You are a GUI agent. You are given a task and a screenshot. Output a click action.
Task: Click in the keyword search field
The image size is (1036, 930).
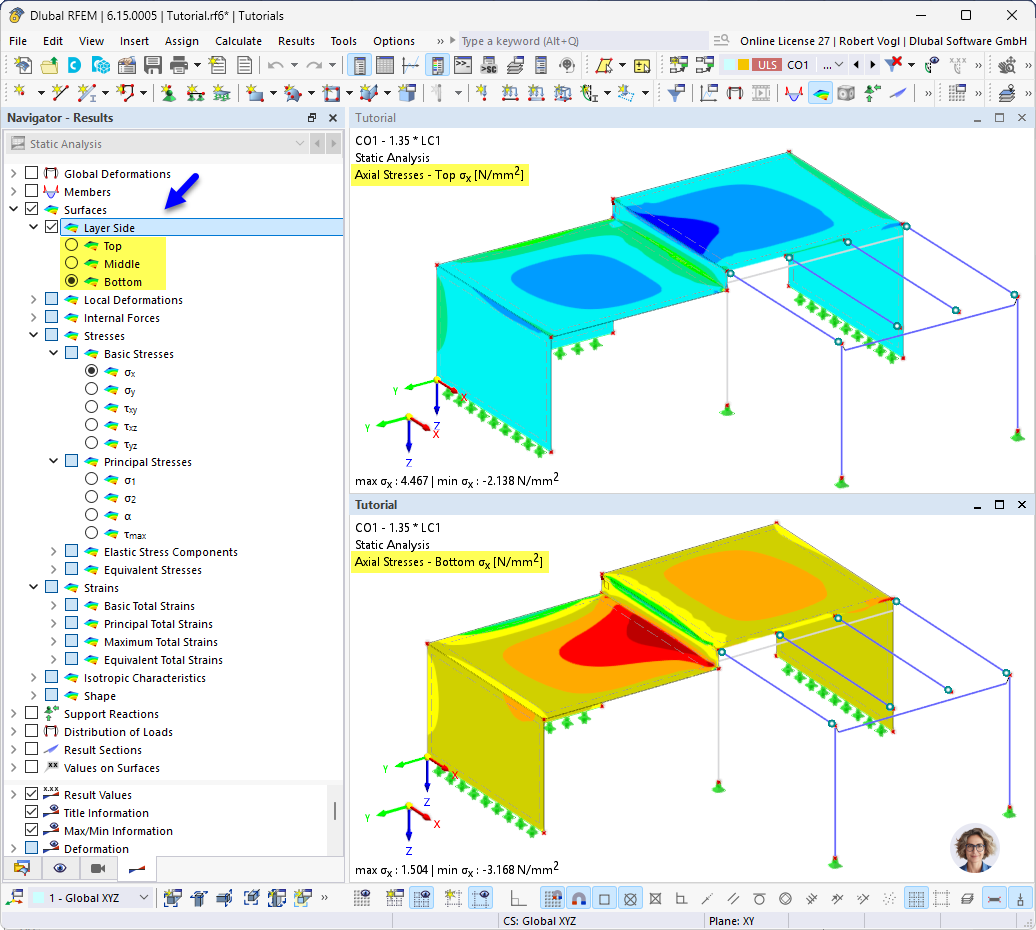(x=583, y=41)
